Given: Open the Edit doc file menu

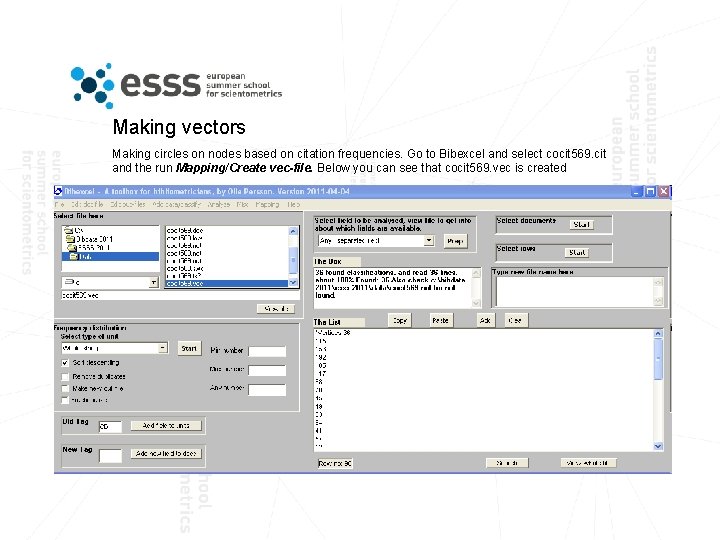Looking at the screenshot, I should click(x=87, y=204).
